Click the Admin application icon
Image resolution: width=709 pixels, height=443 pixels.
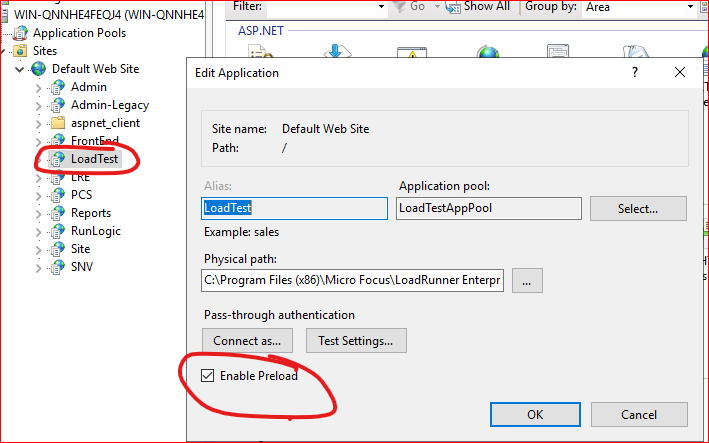pyautogui.click(x=57, y=87)
